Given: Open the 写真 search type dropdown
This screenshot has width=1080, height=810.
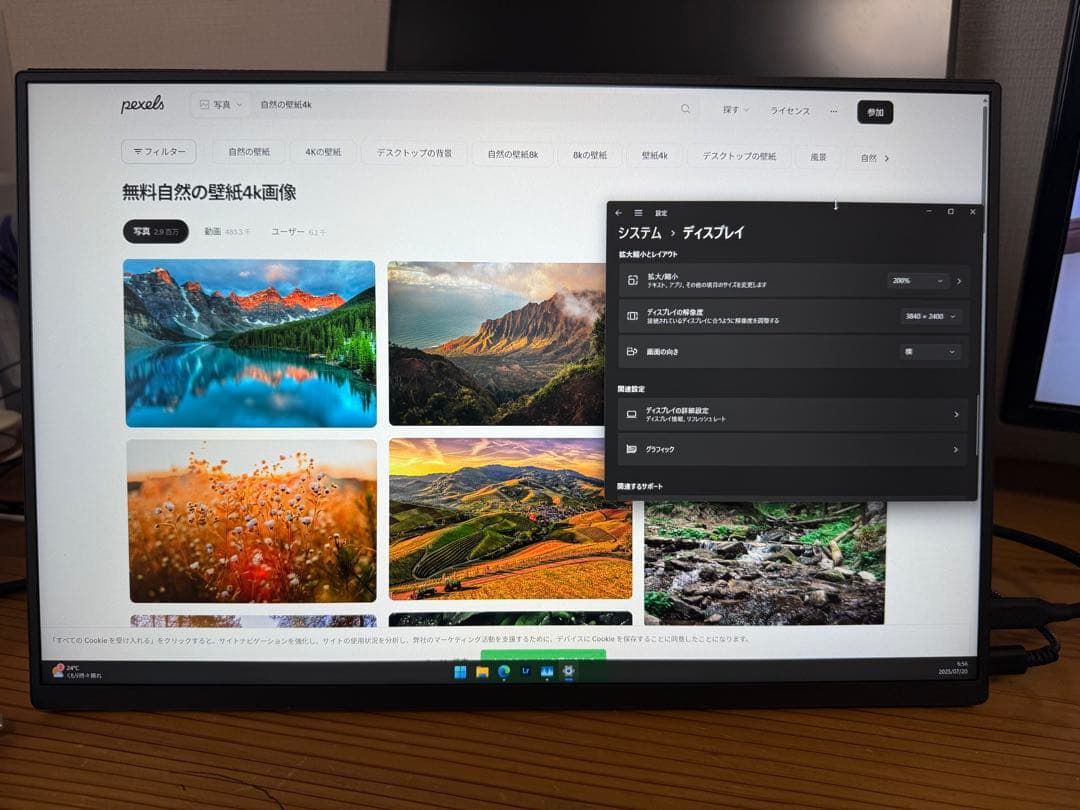Looking at the screenshot, I should click(221, 105).
